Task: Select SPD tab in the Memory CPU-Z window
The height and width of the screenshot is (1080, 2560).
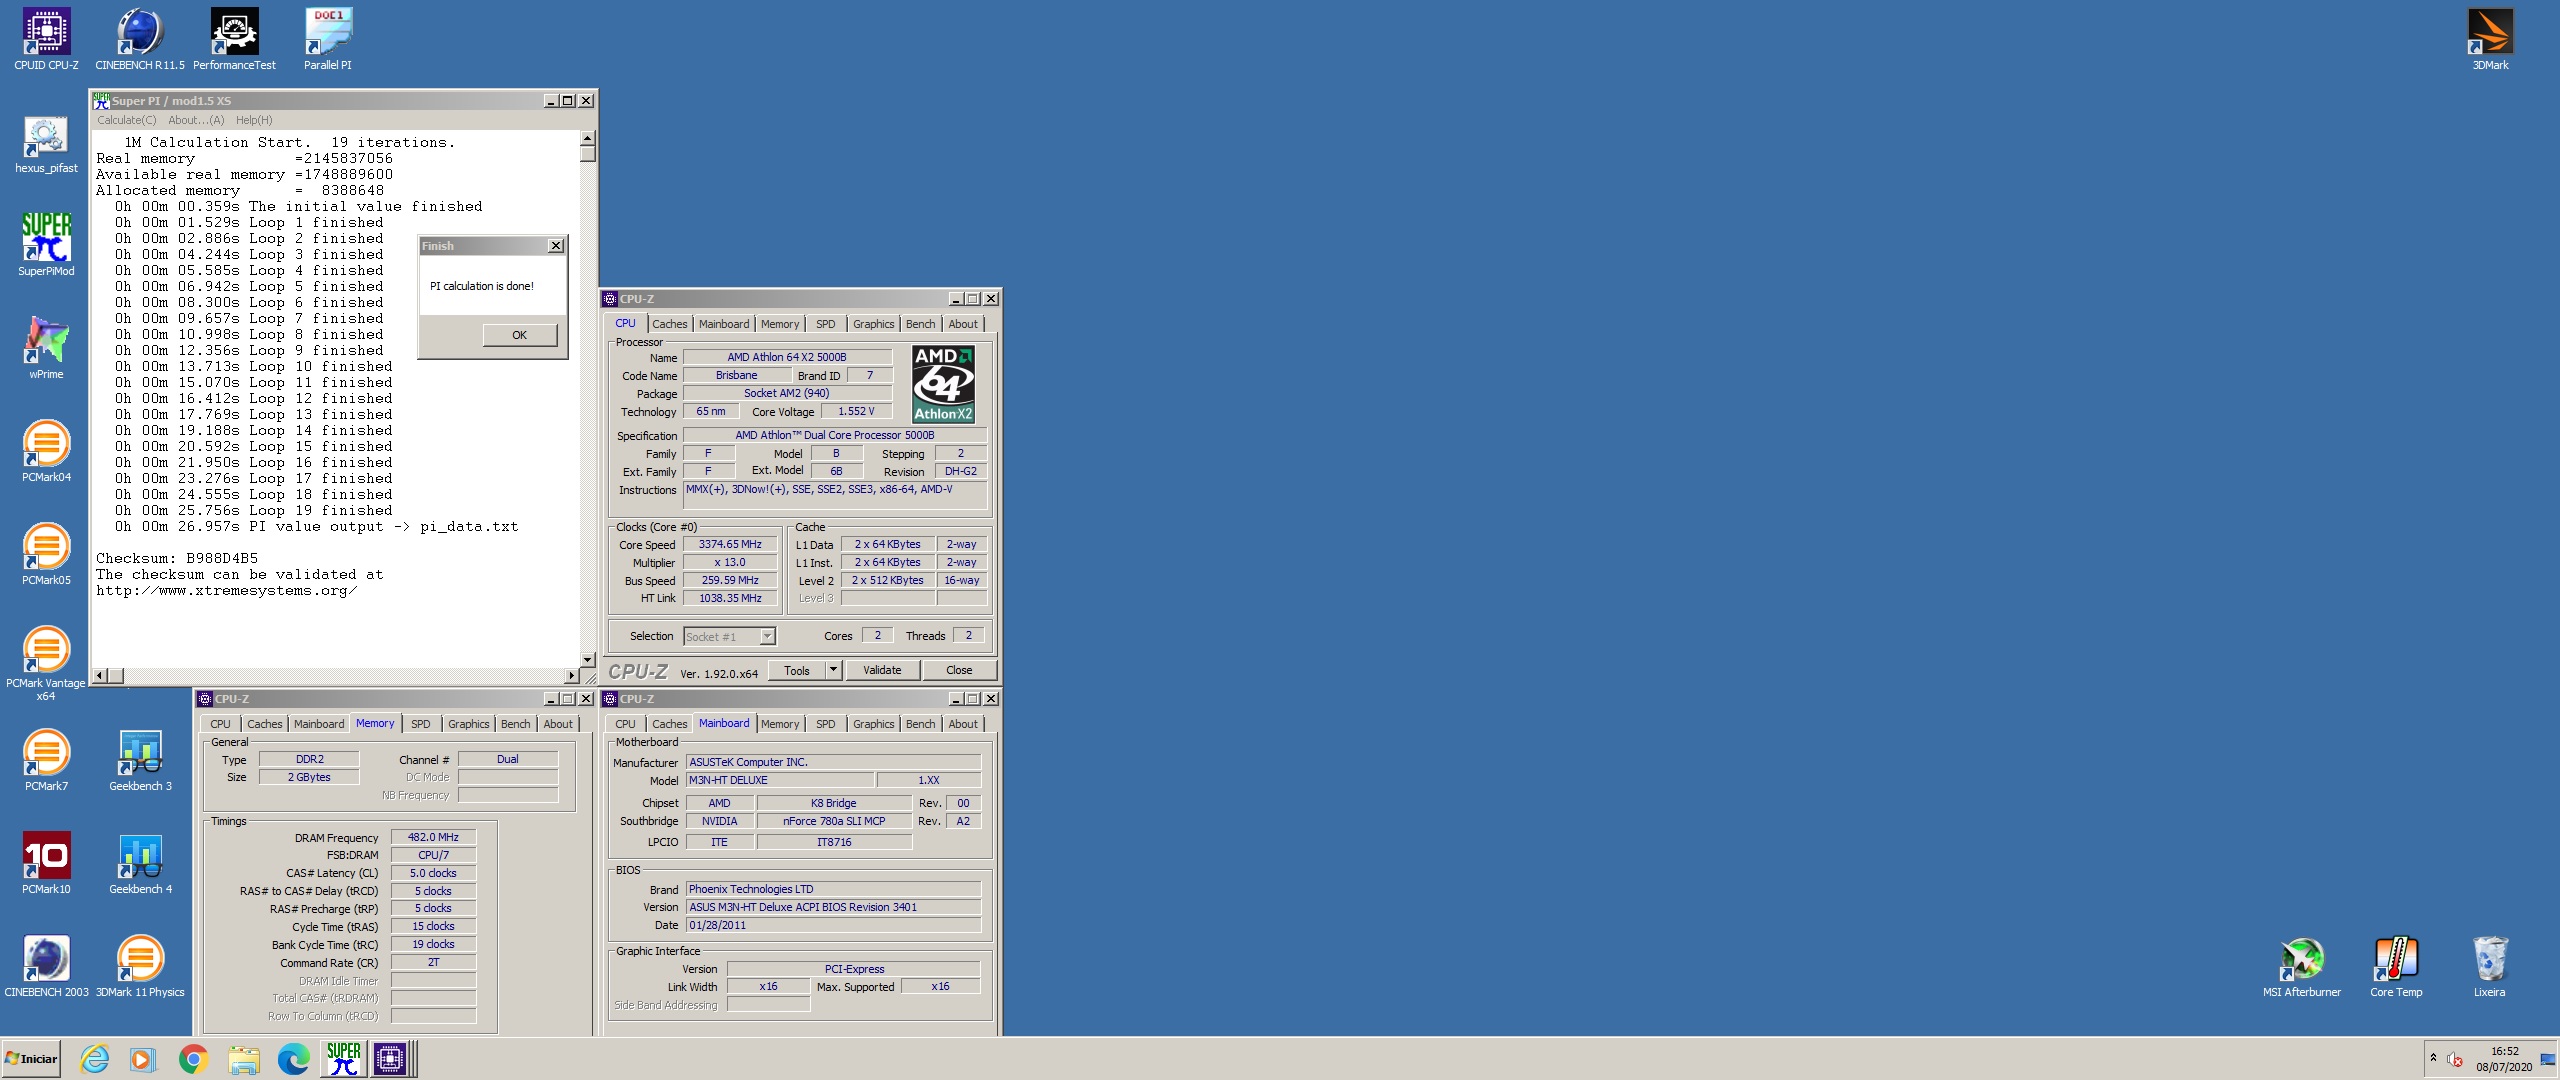Action: tap(421, 724)
